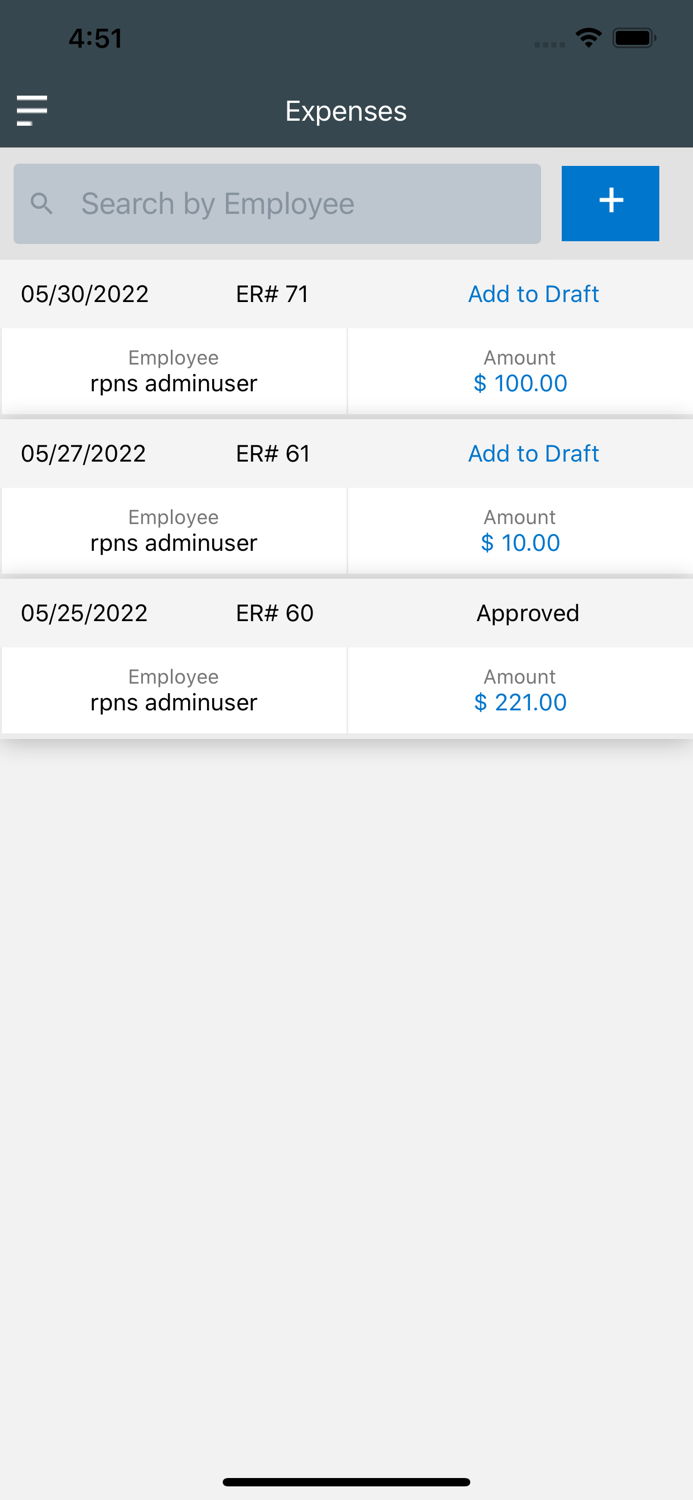Select the Expenses title in the header

tap(346, 111)
